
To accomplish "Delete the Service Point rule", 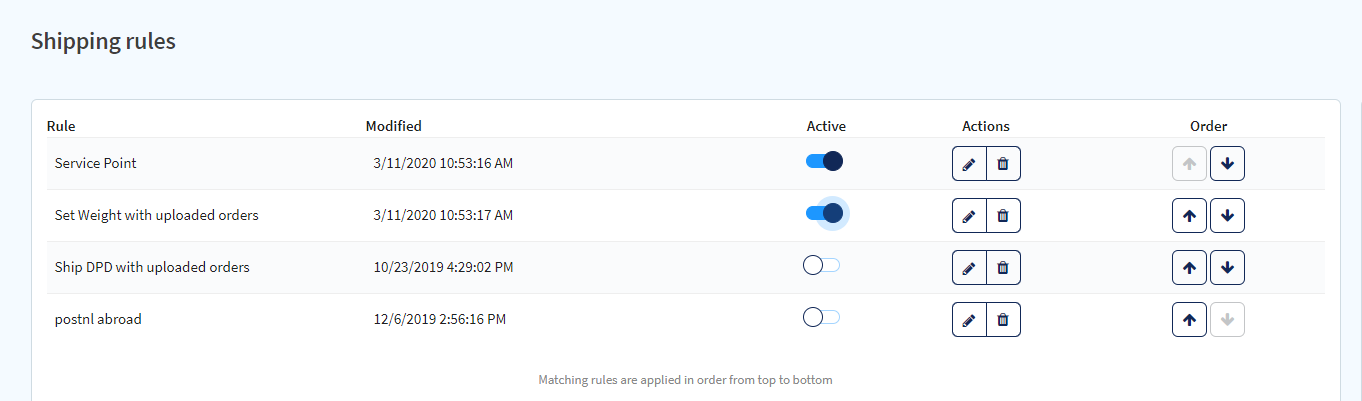I will pyautogui.click(x=1004, y=164).
